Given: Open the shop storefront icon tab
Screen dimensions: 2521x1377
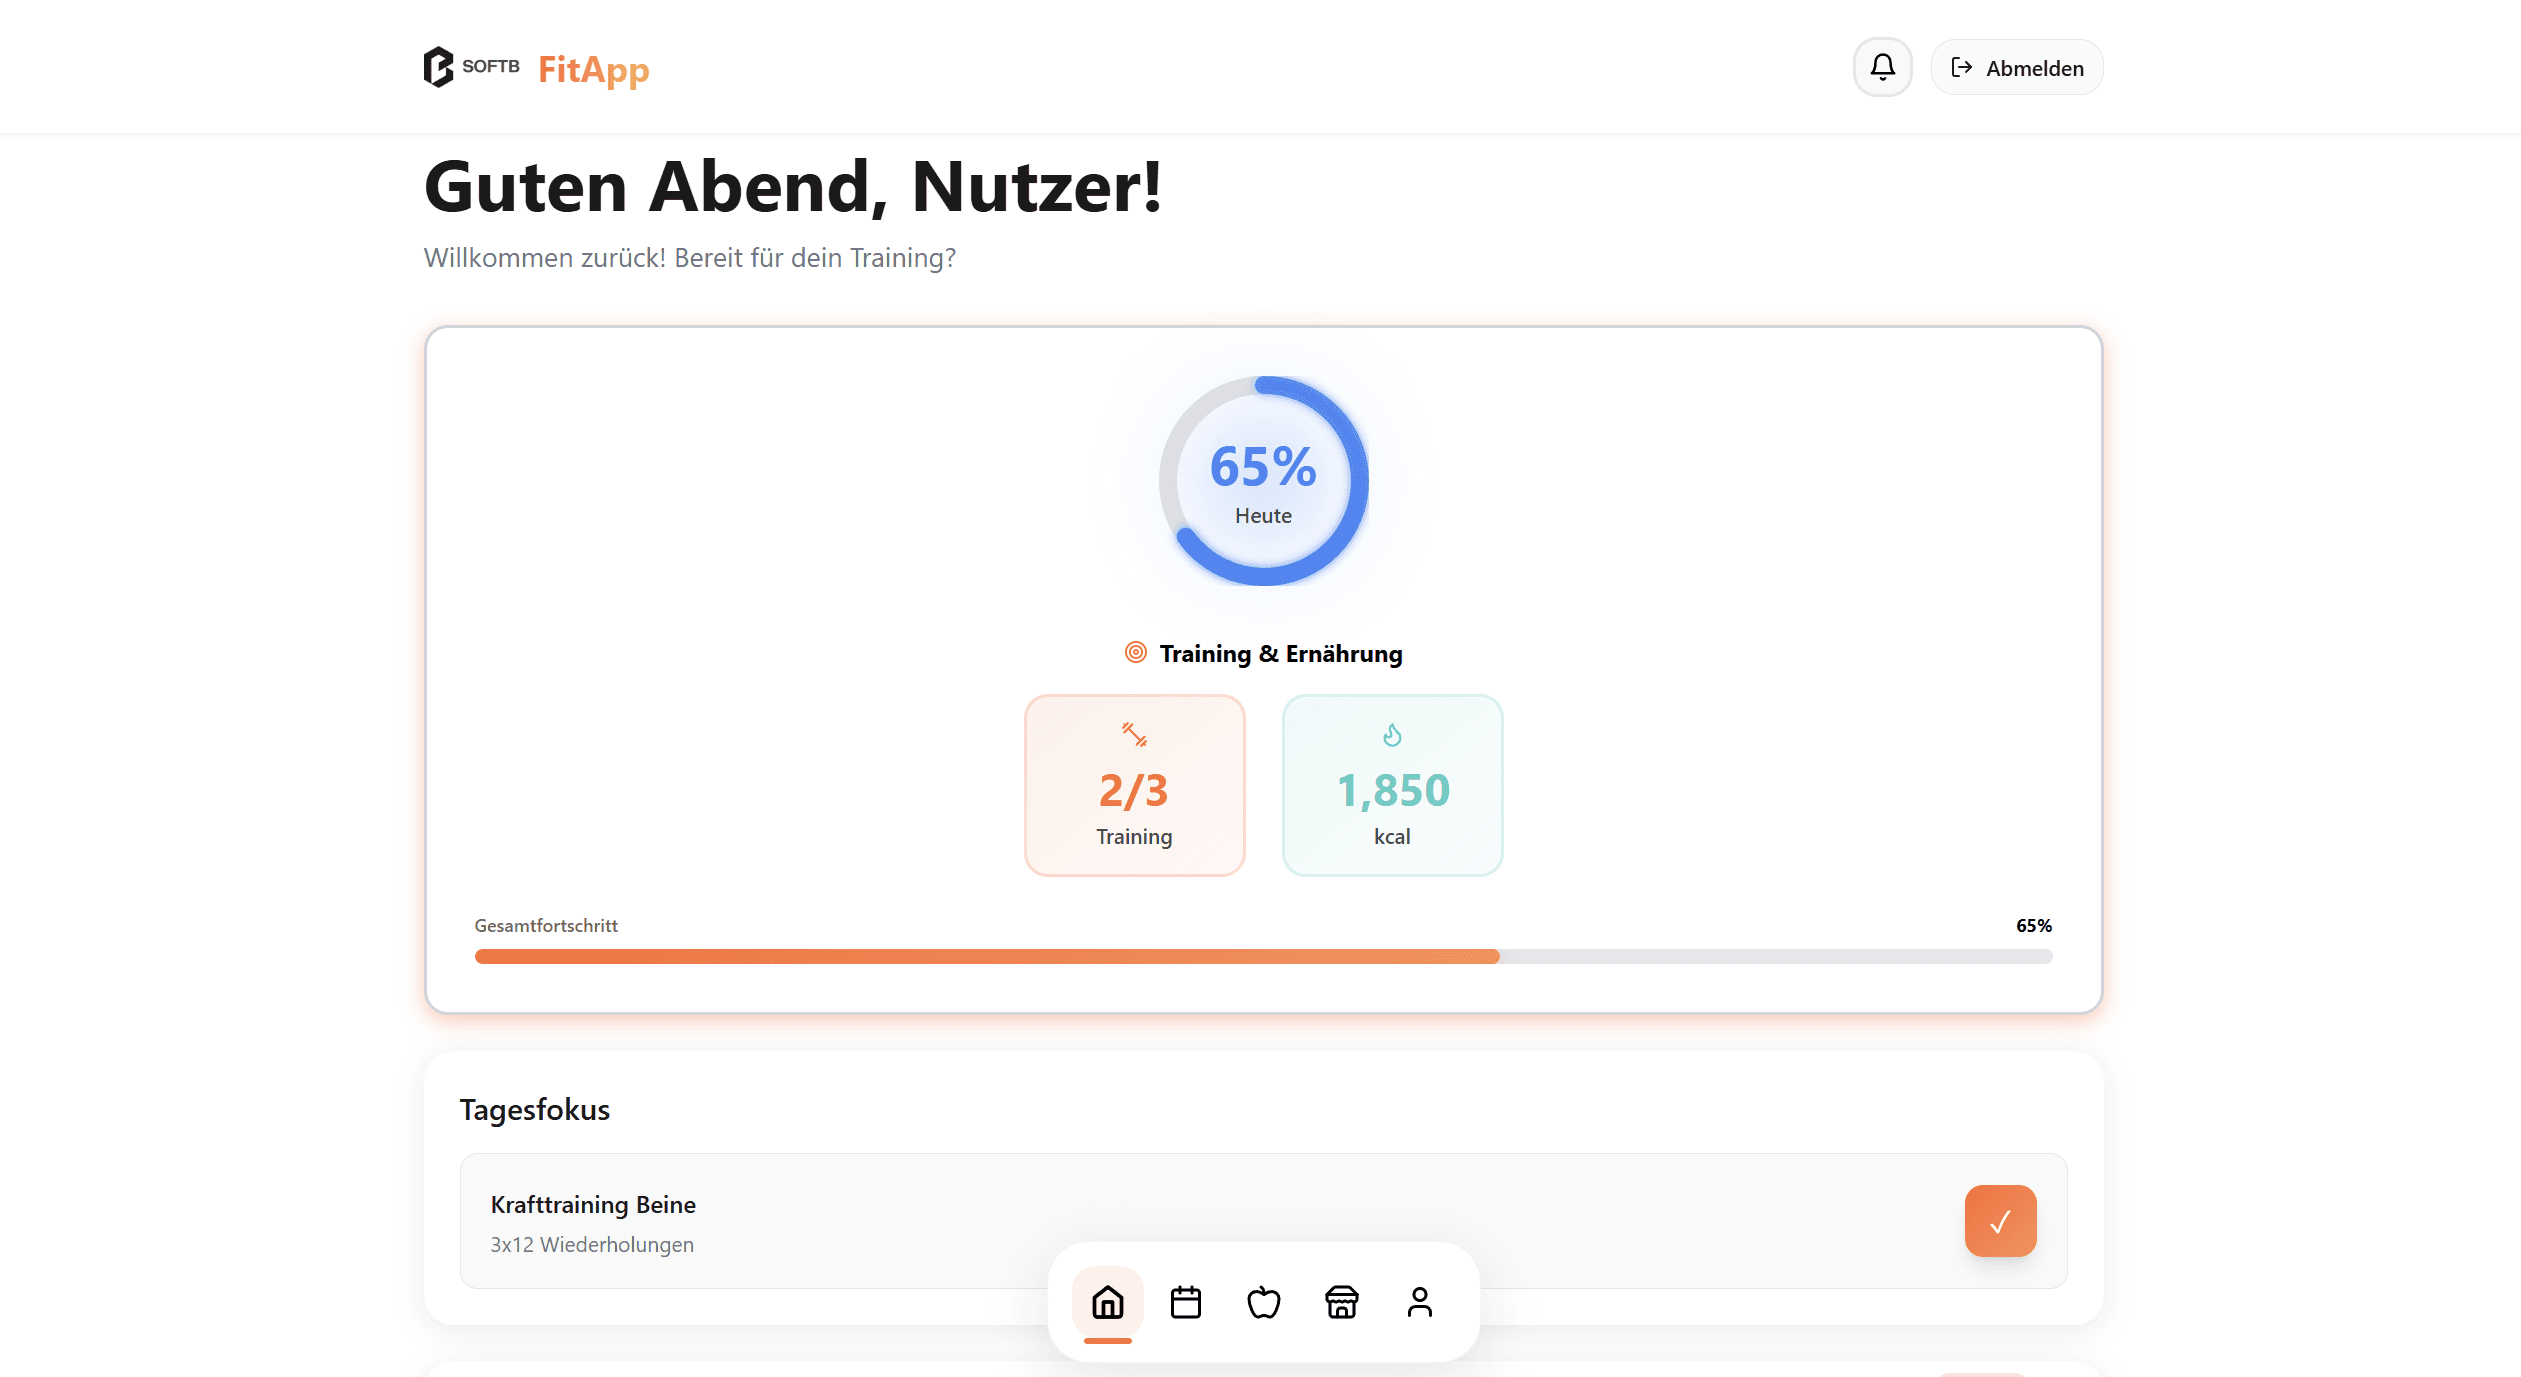Looking at the screenshot, I should coord(1341,1302).
